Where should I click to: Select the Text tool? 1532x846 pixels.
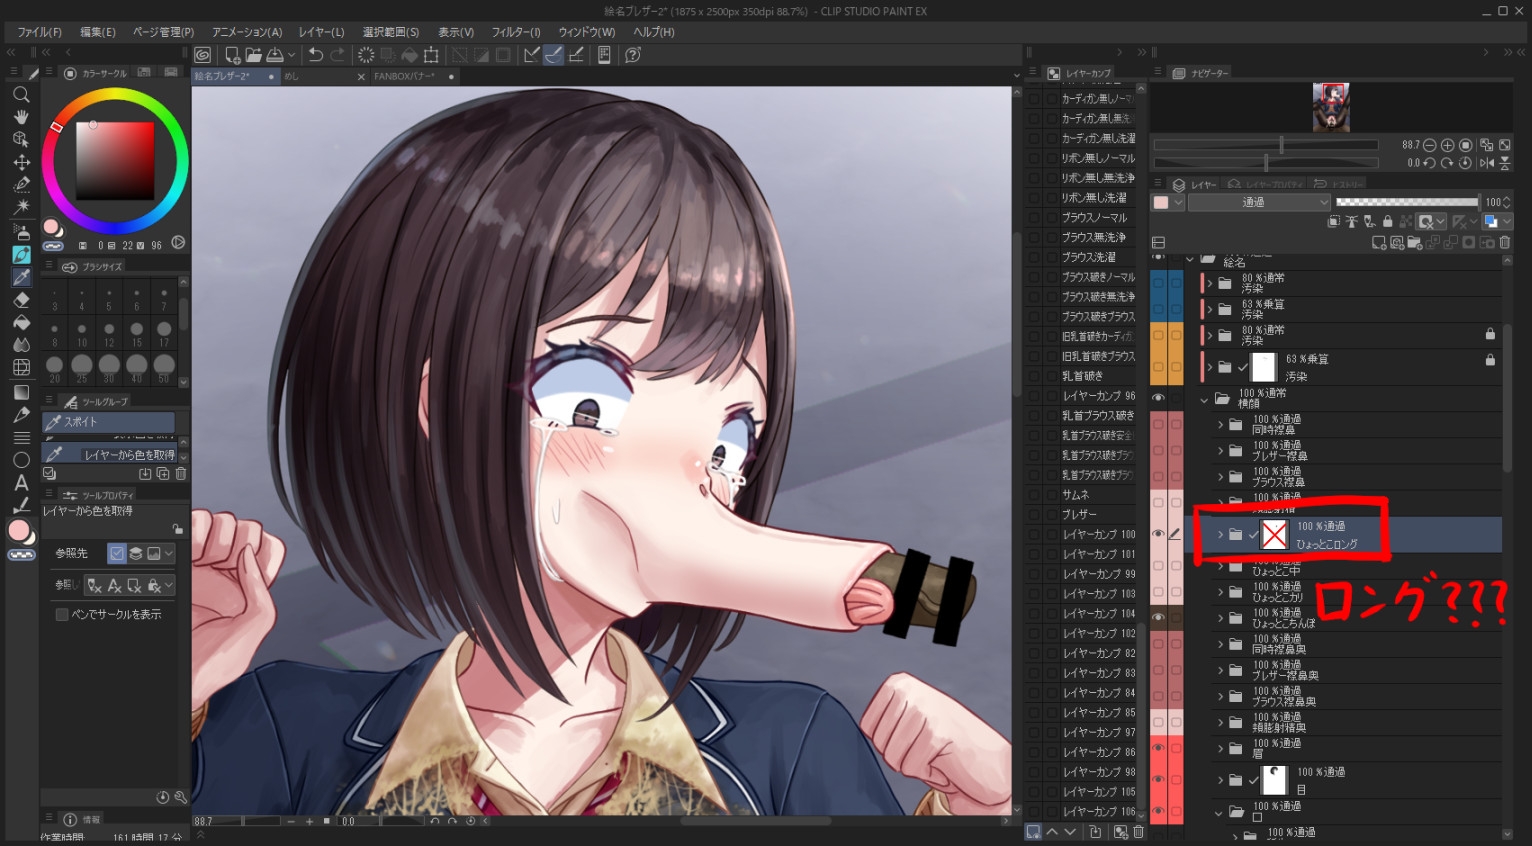coord(21,482)
